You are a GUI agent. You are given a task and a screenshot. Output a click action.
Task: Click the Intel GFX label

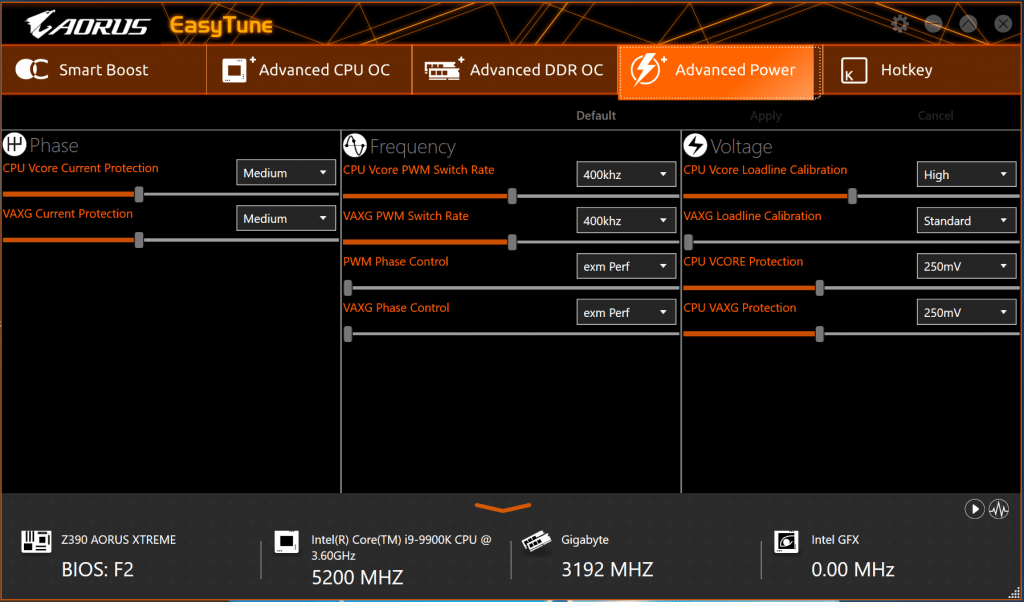pos(835,540)
